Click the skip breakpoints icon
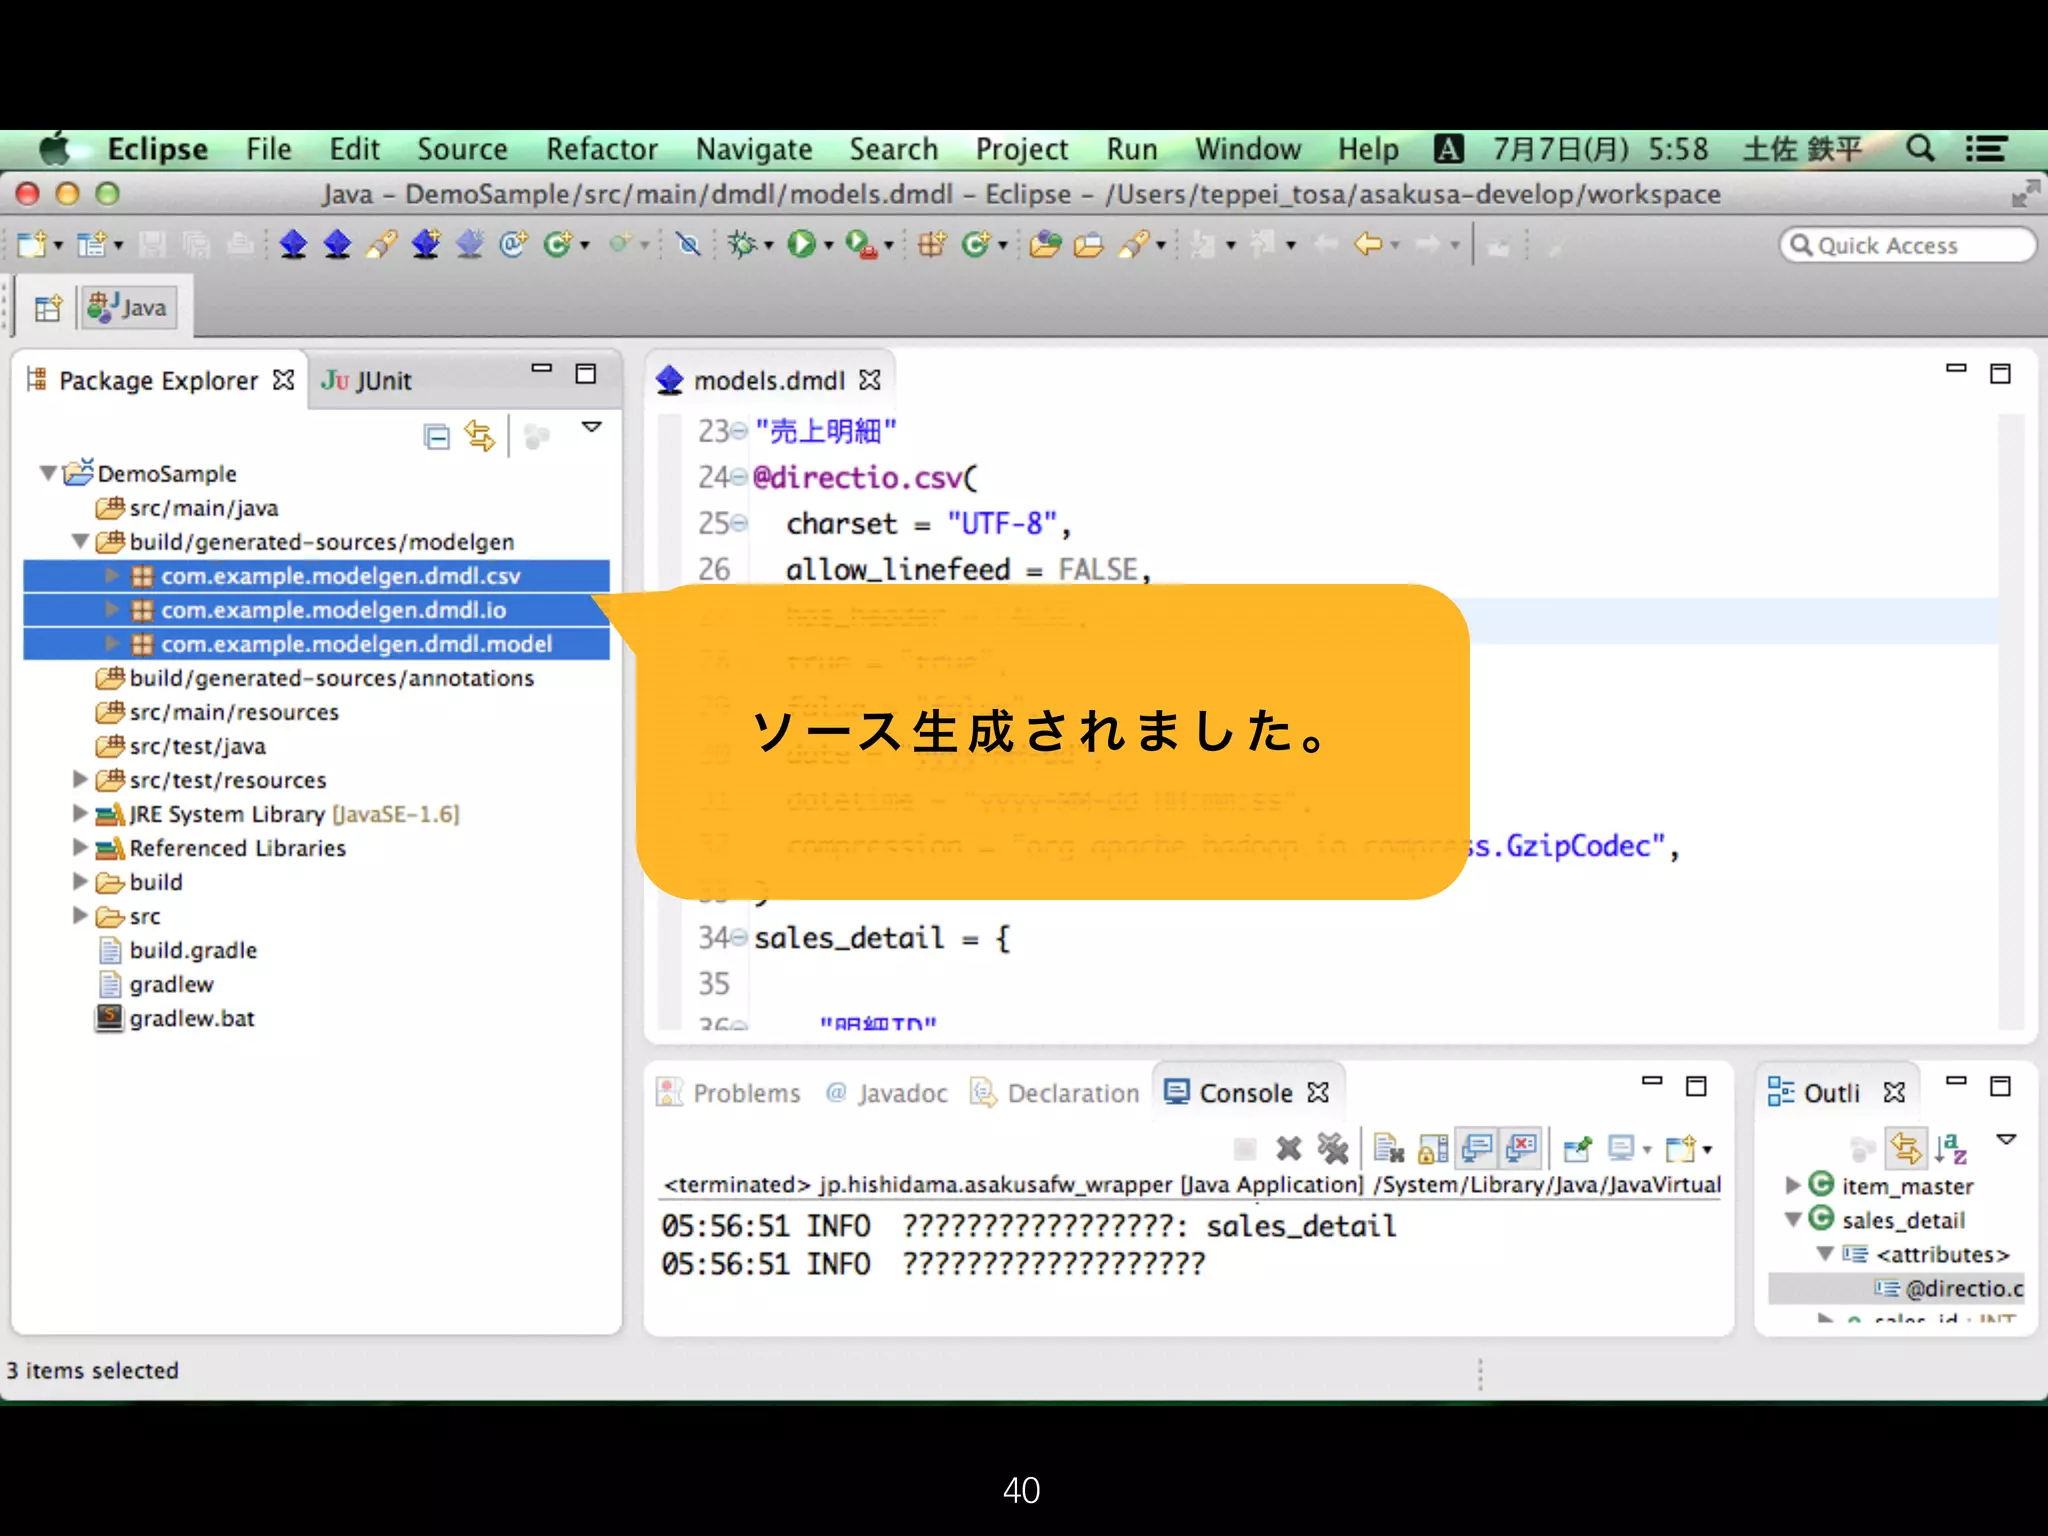2048x1536 pixels. tap(688, 244)
